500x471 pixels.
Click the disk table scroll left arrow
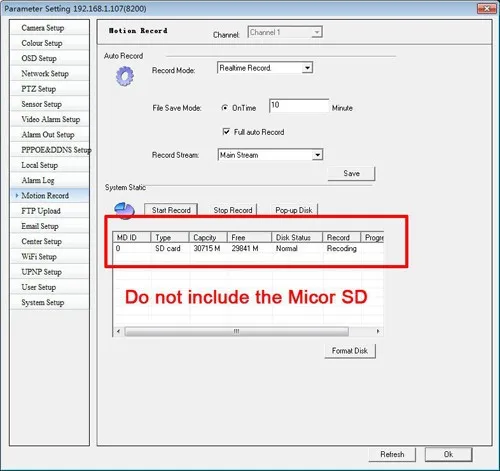(x=118, y=331)
